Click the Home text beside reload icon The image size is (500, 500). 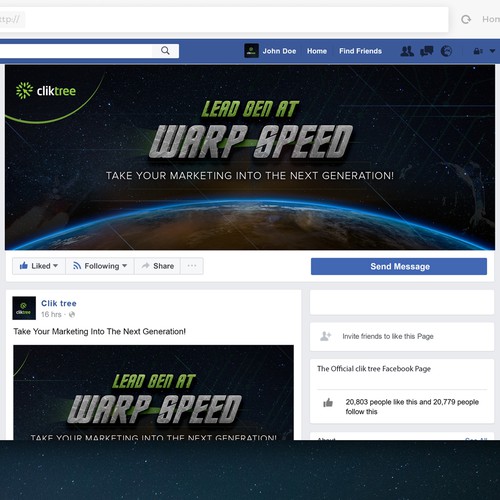pyautogui.click(x=491, y=19)
